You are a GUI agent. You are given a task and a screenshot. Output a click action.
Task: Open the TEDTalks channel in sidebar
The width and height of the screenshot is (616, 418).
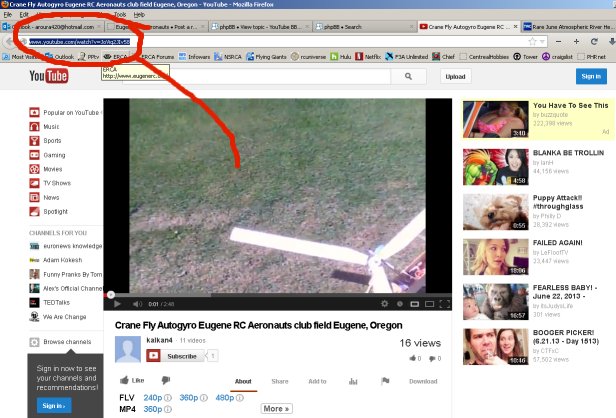(50, 302)
